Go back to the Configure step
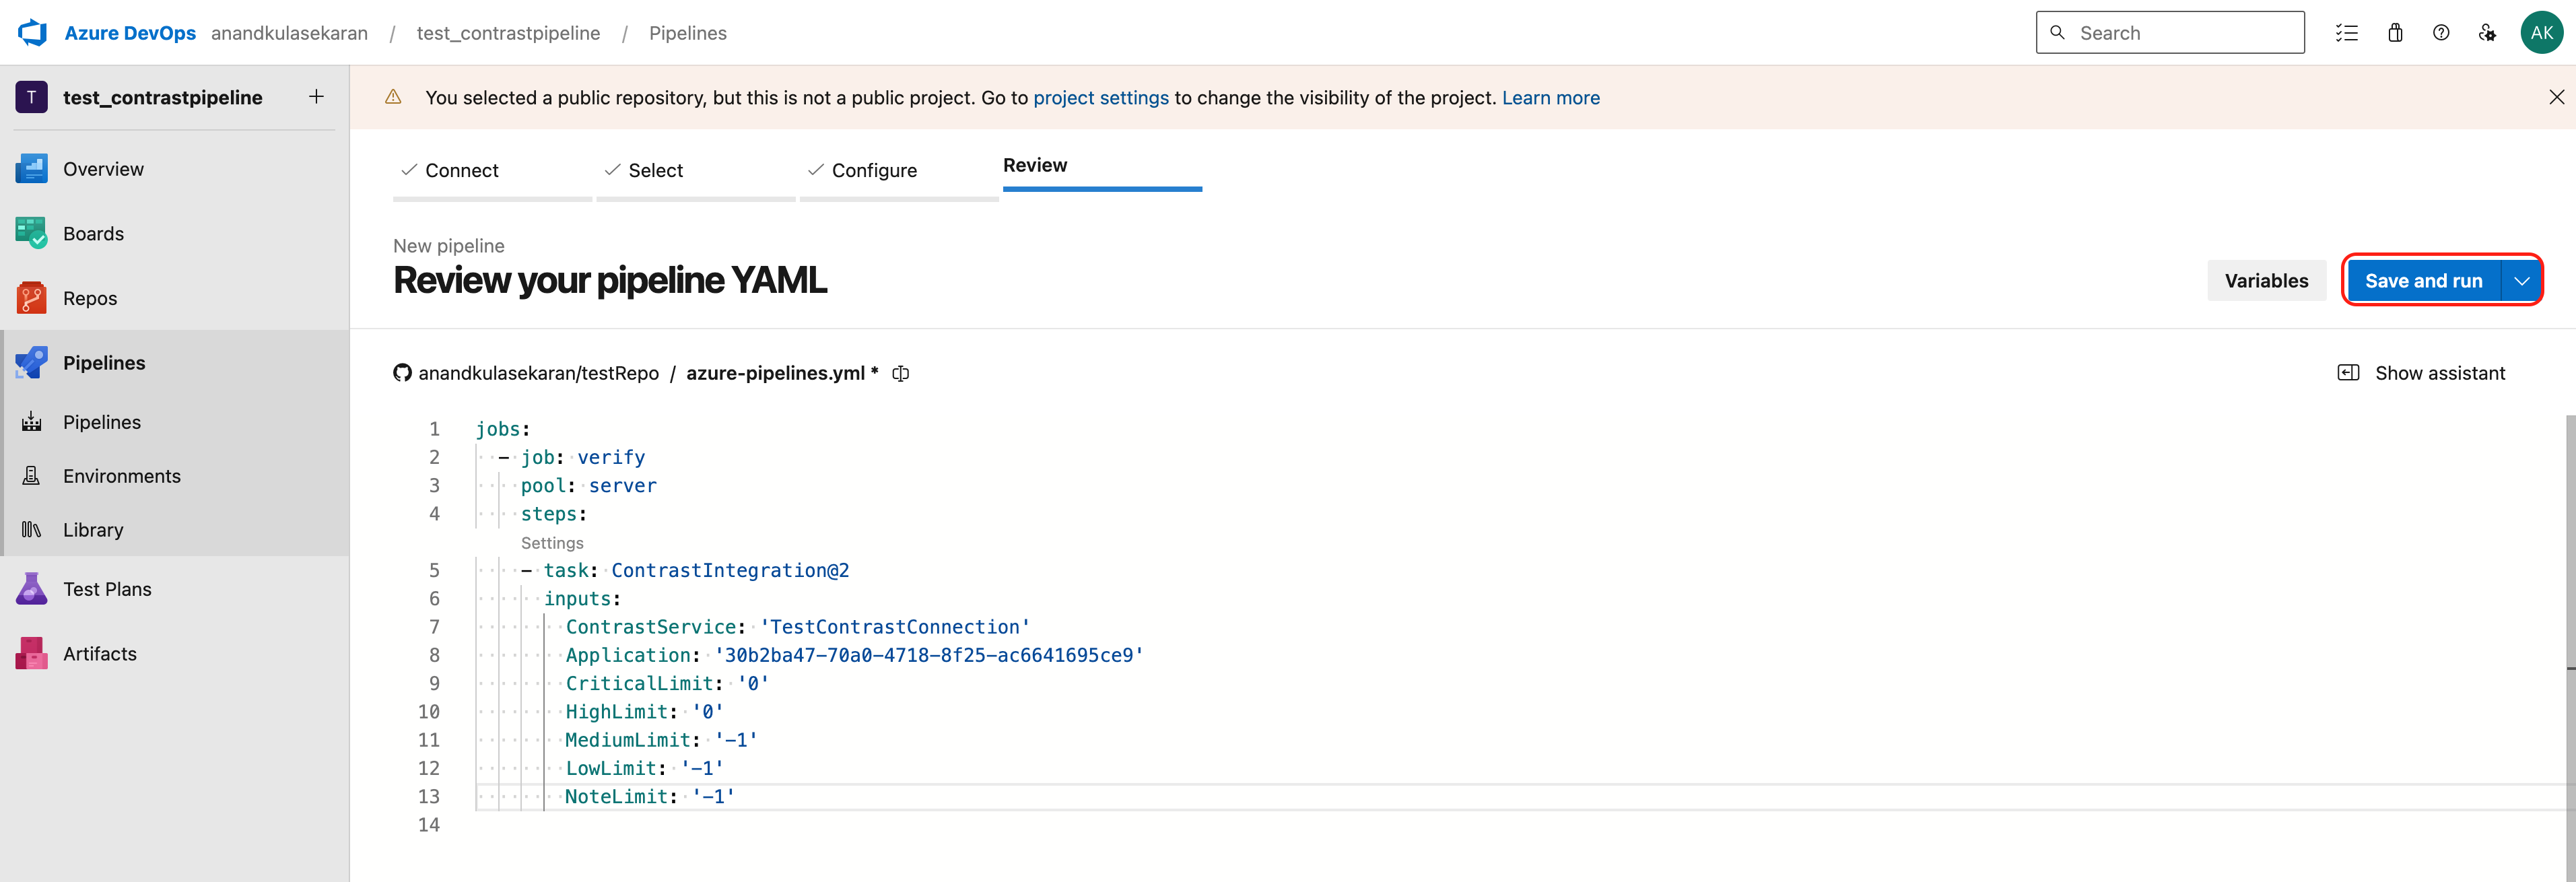 pyautogui.click(x=899, y=170)
